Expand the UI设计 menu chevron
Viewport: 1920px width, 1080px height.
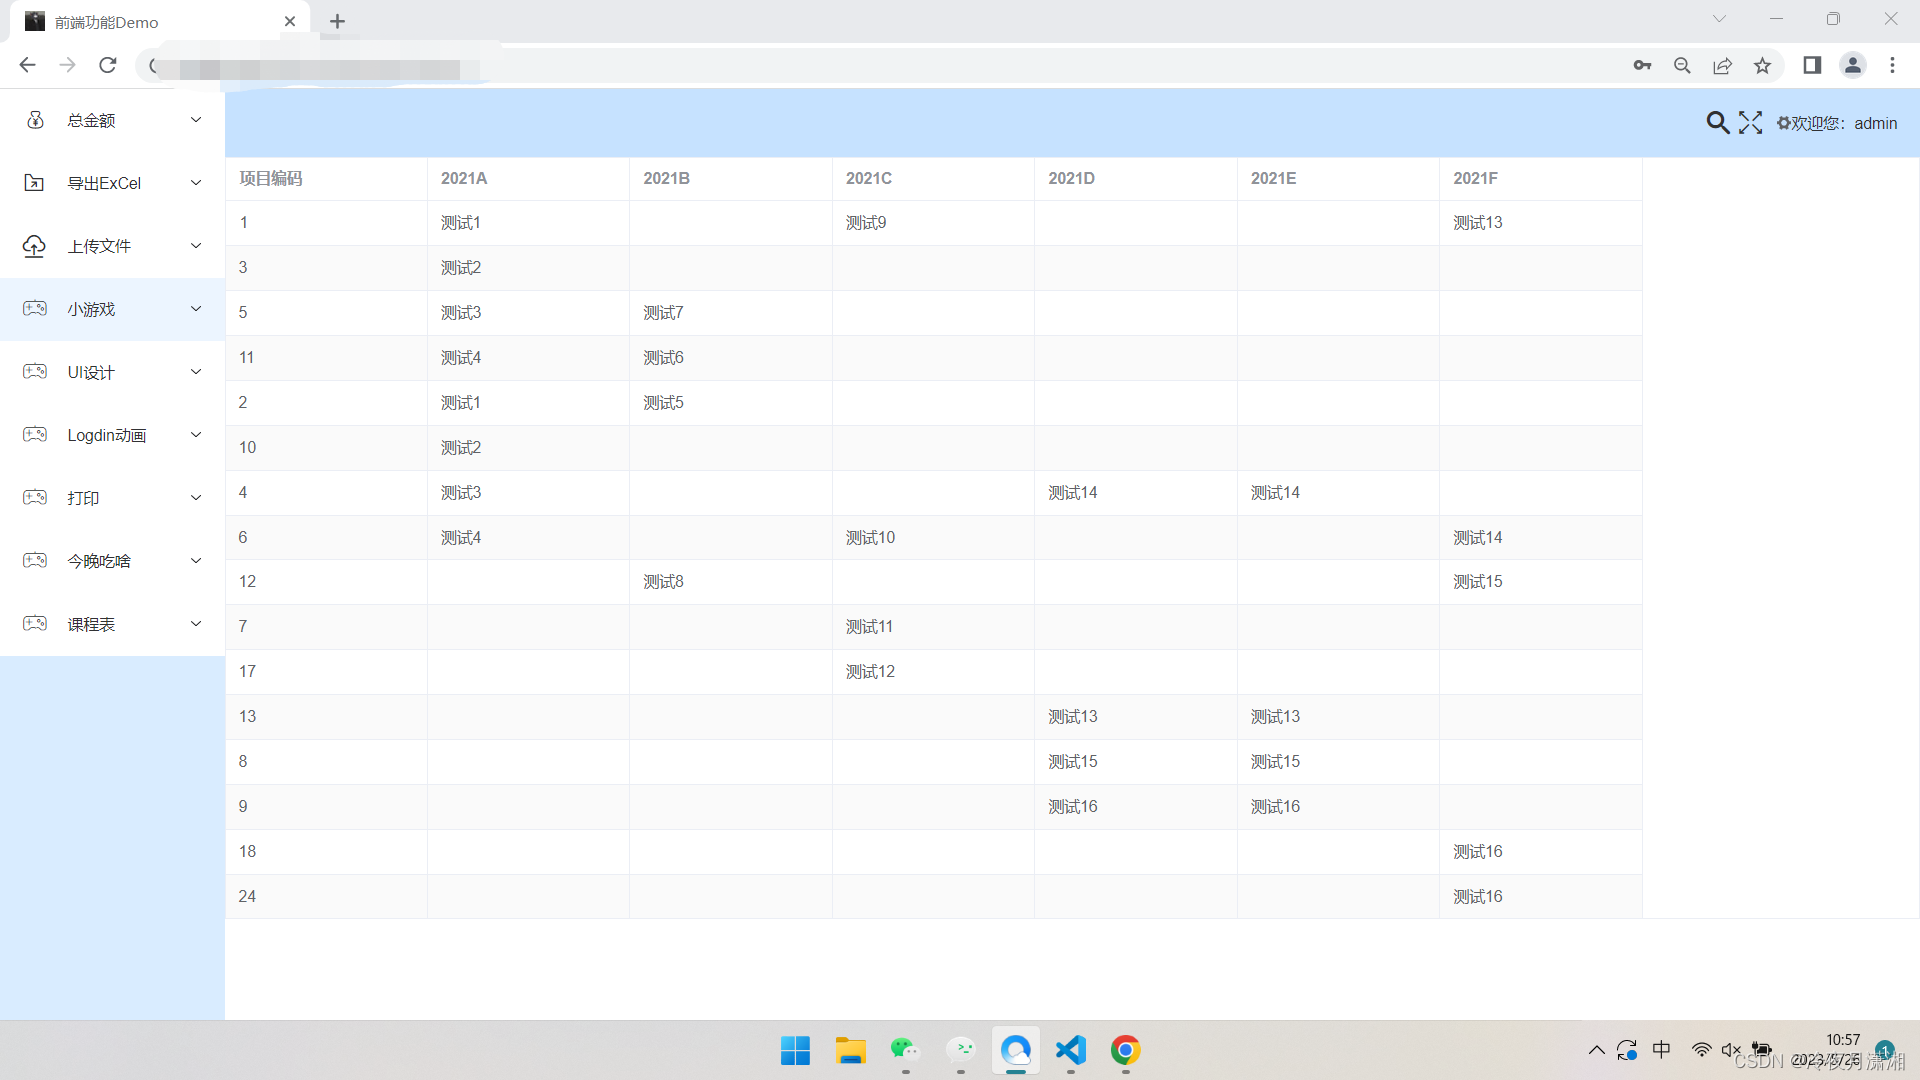[196, 372]
